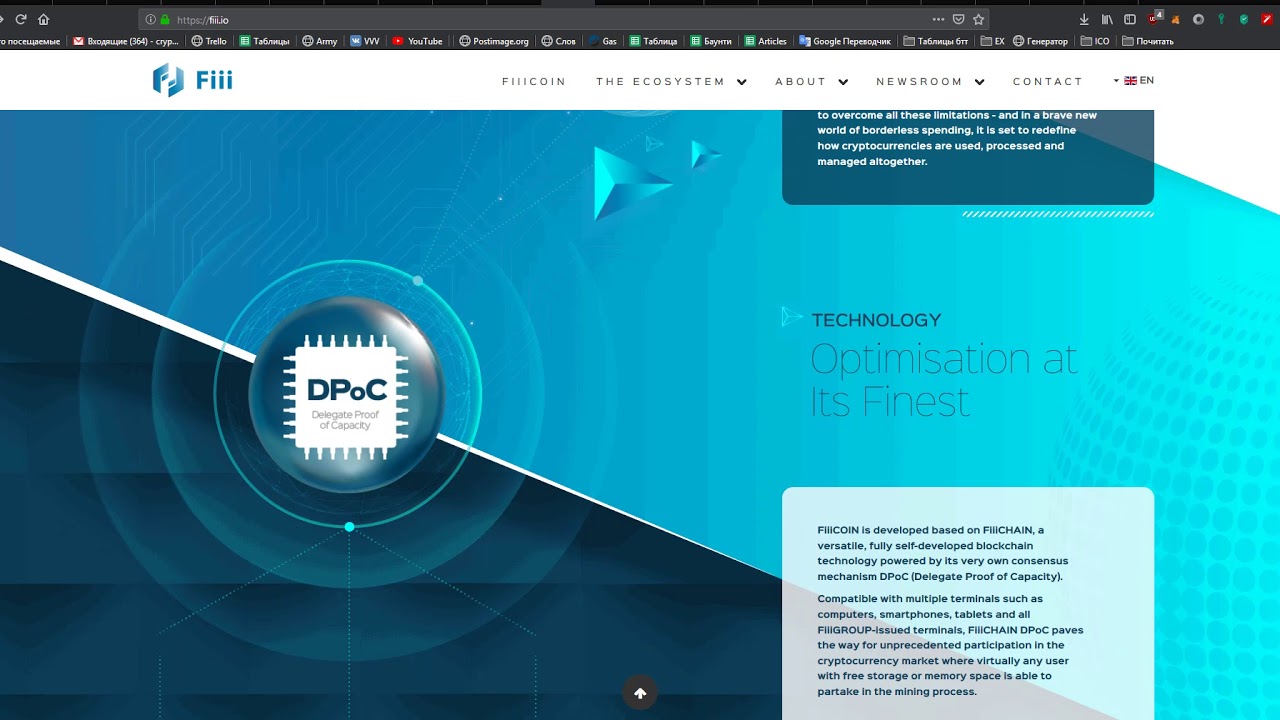Open the VVV bookmark
Viewport: 1280px width, 720px height.
365,41
